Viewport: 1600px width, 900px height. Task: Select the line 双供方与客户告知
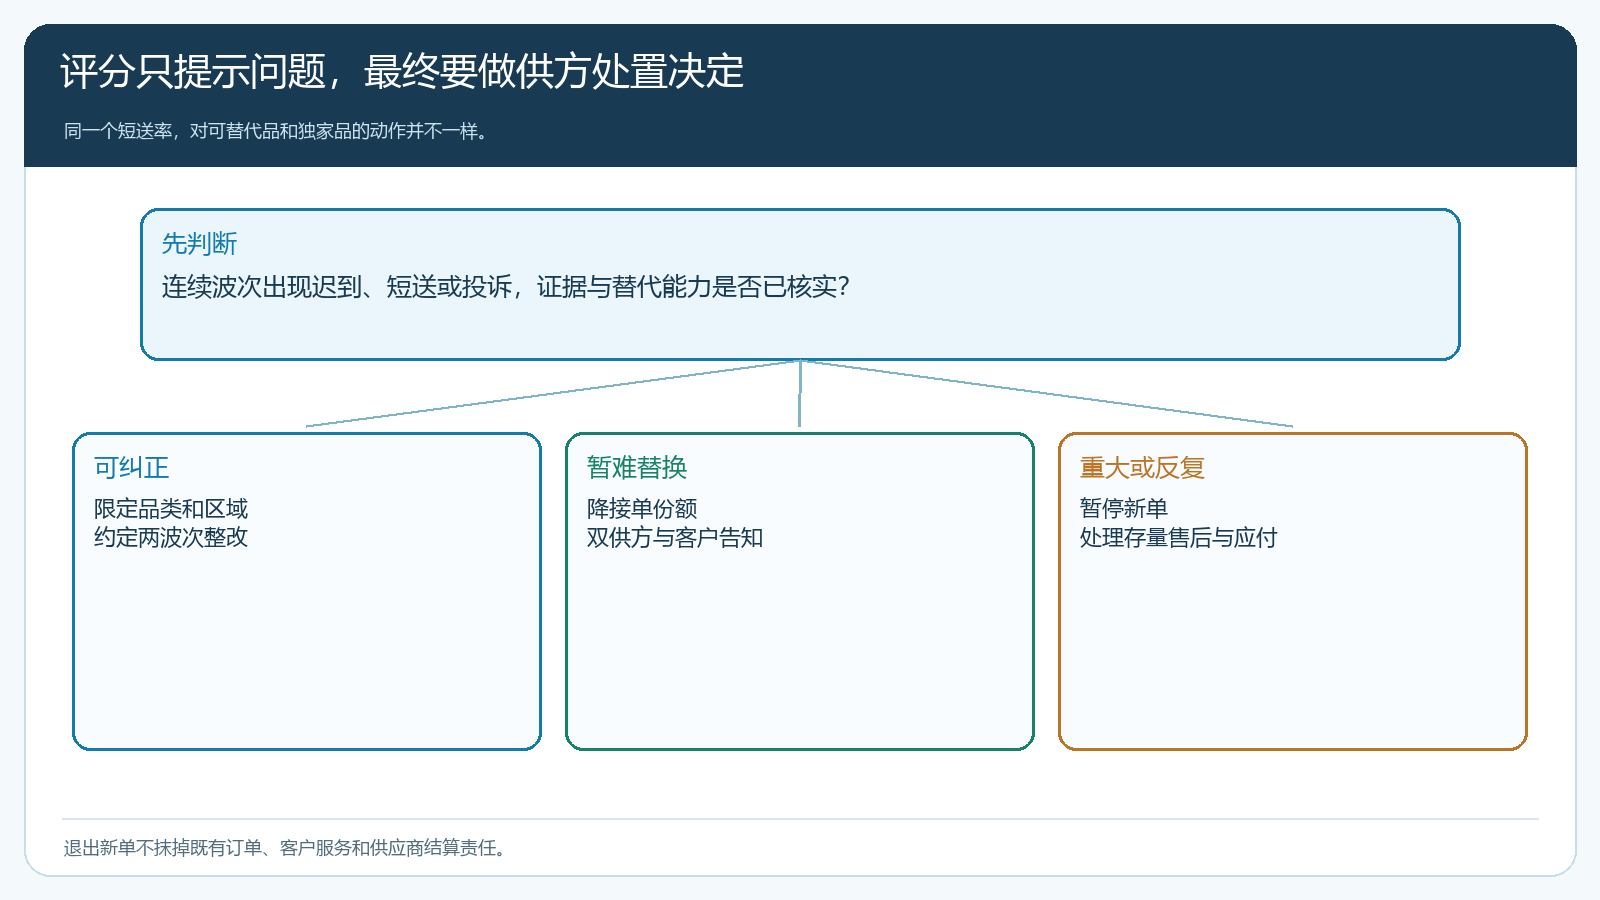(x=675, y=538)
